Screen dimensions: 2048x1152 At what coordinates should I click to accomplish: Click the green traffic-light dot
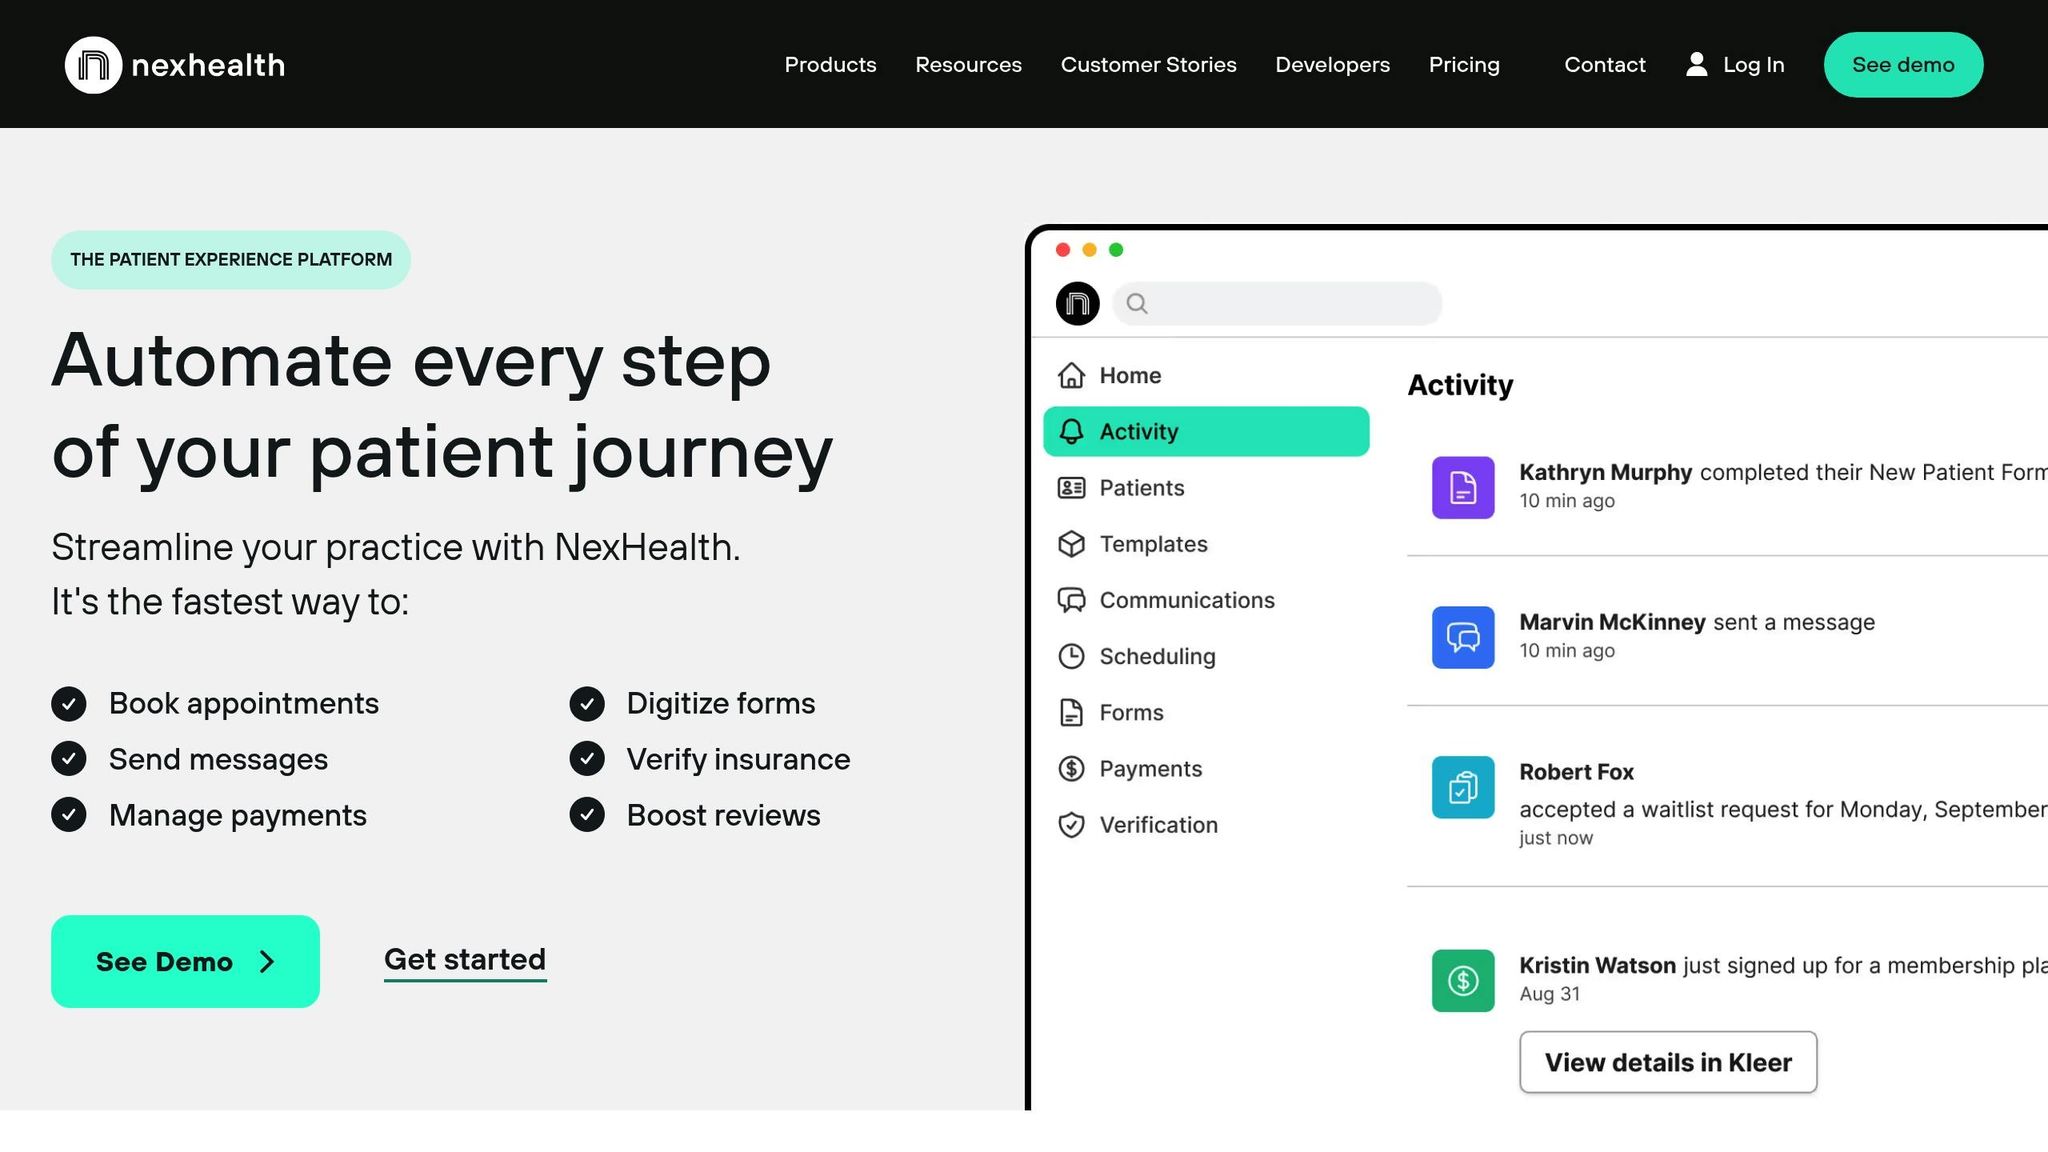pos(1117,250)
